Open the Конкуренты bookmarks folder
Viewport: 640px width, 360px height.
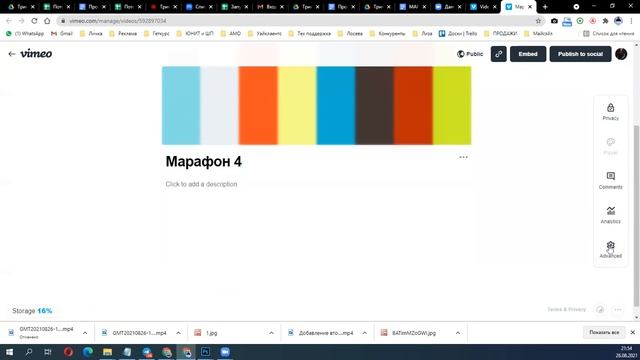tap(388, 33)
